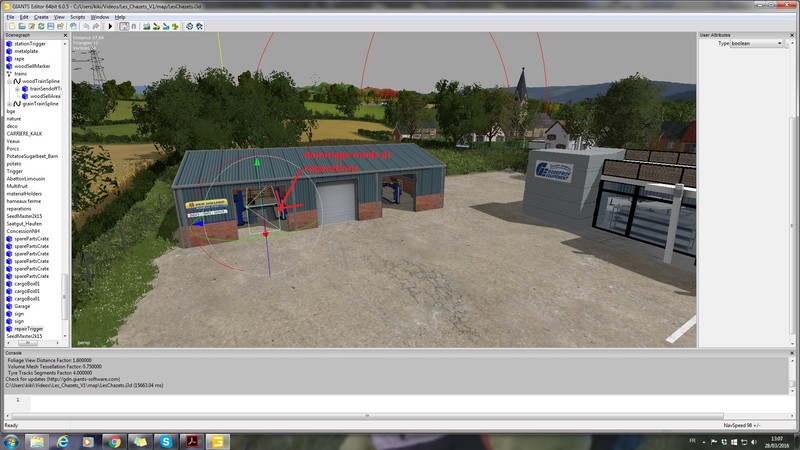Select the terrain sculpt mode icon

[x=147, y=26]
